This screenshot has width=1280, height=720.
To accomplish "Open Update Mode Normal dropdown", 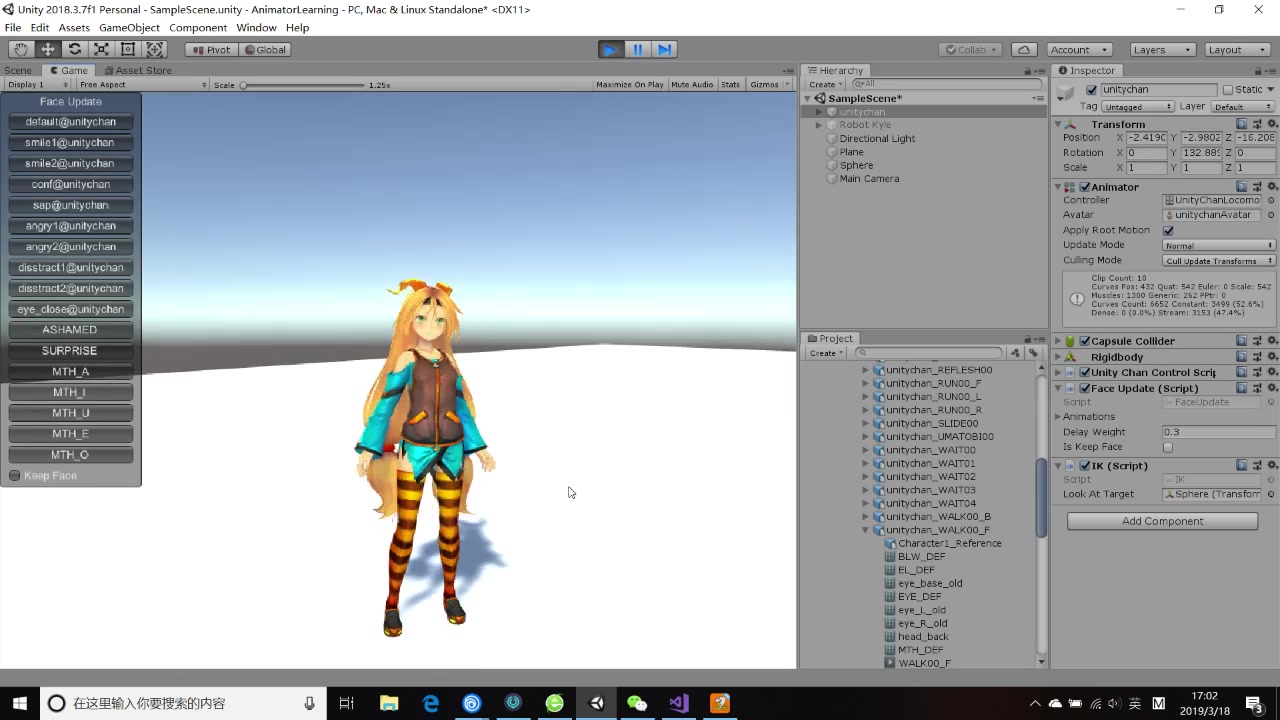I will [1219, 245].
